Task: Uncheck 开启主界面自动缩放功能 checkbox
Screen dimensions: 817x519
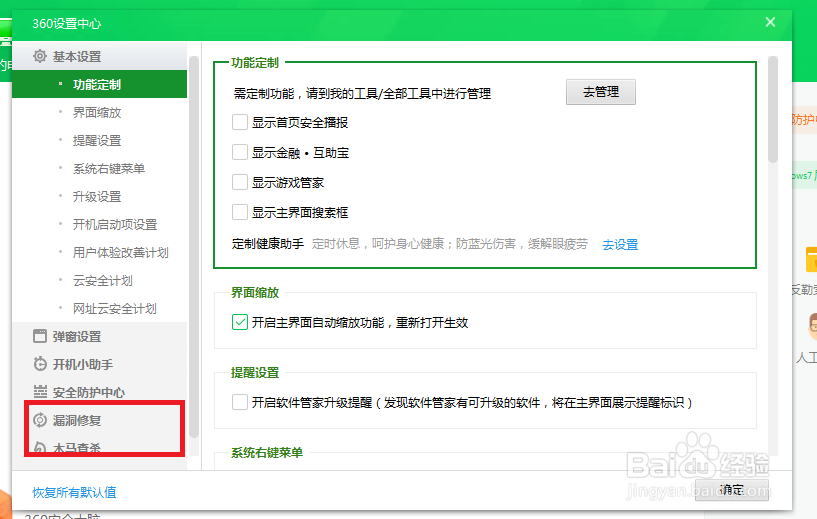Action: coord(240,323)
